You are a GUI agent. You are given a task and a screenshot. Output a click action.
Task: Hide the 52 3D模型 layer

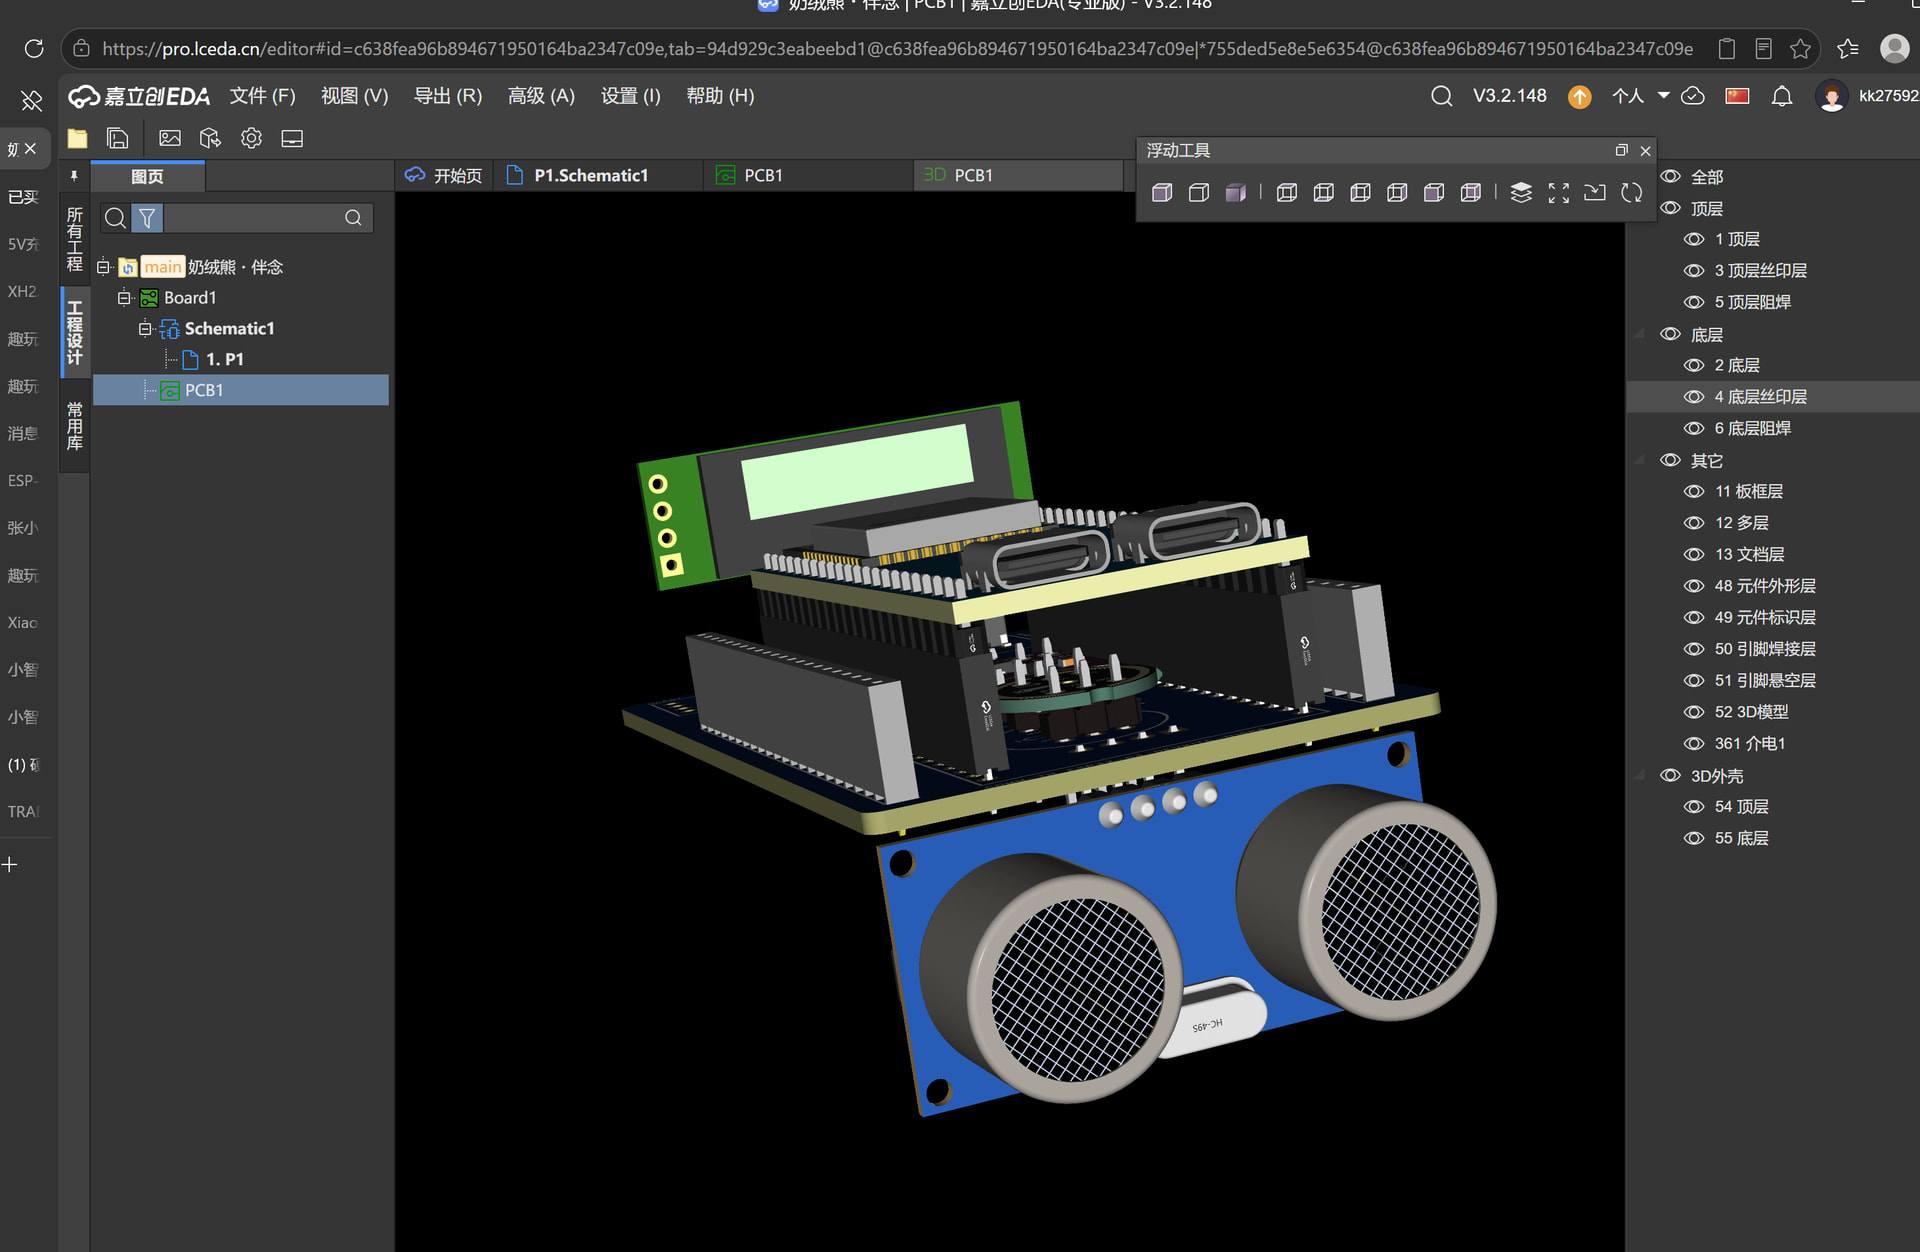[1694, 712]
